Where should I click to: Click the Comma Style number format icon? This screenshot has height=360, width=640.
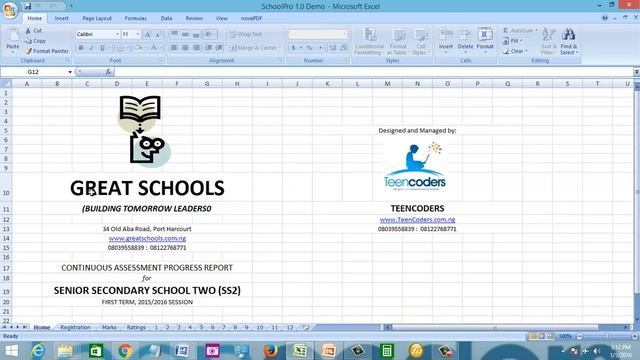tap(321, 48)
